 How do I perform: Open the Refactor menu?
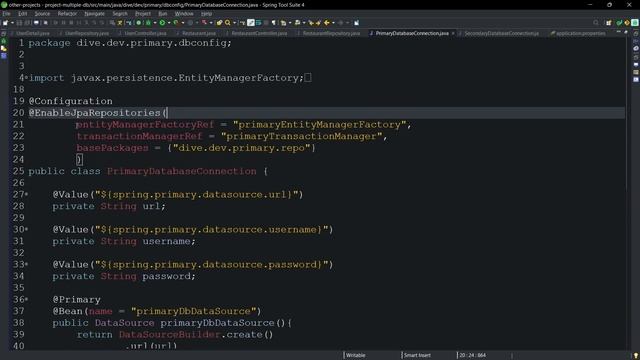tap(67, 13)
